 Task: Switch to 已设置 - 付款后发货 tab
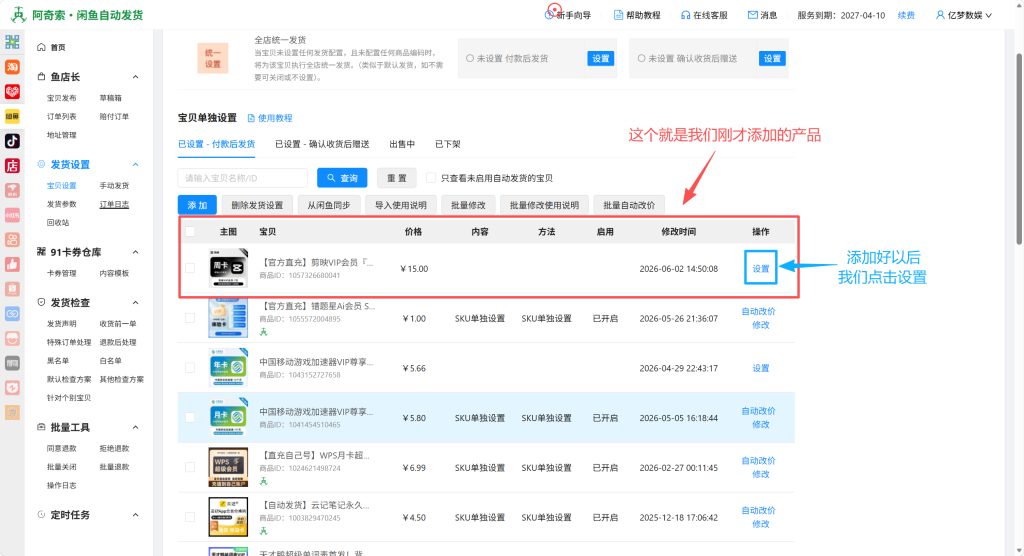[x=216, y=144]
